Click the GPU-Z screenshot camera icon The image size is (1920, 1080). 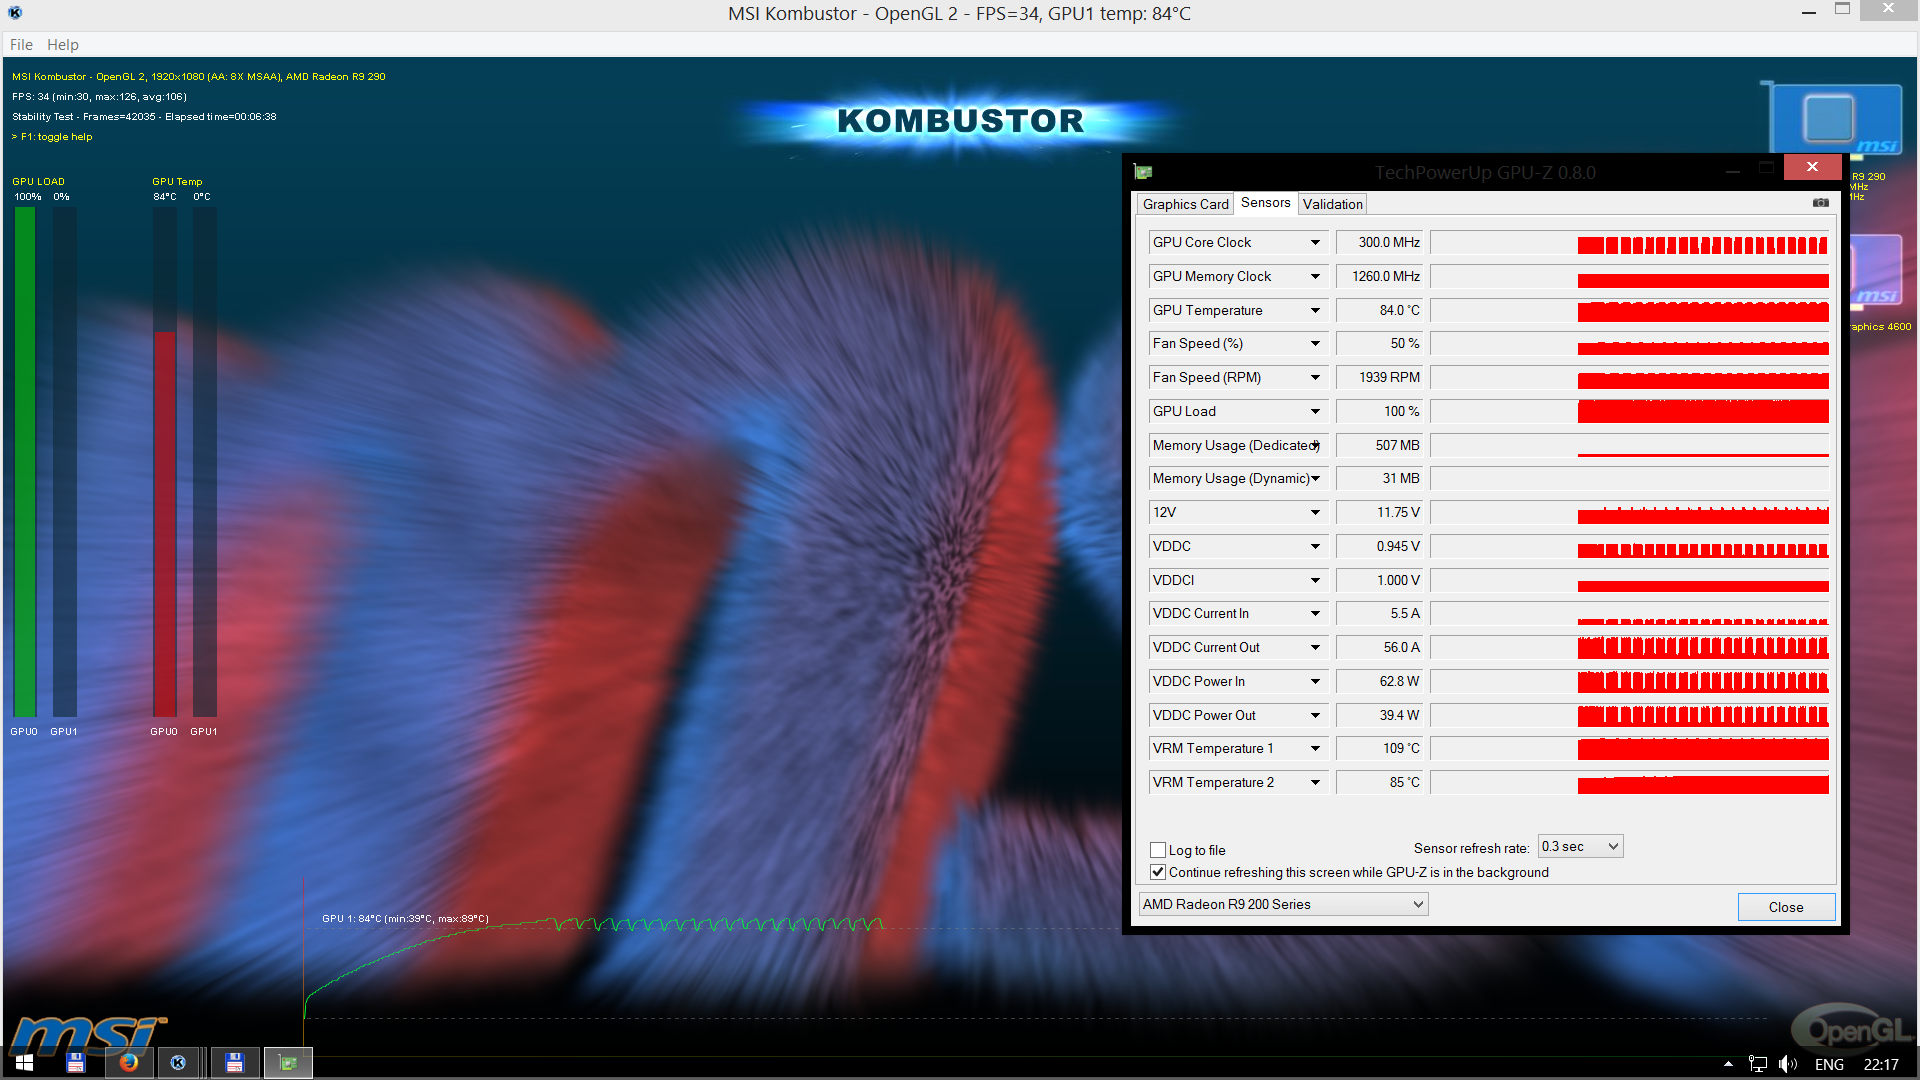click(1820, 203)
